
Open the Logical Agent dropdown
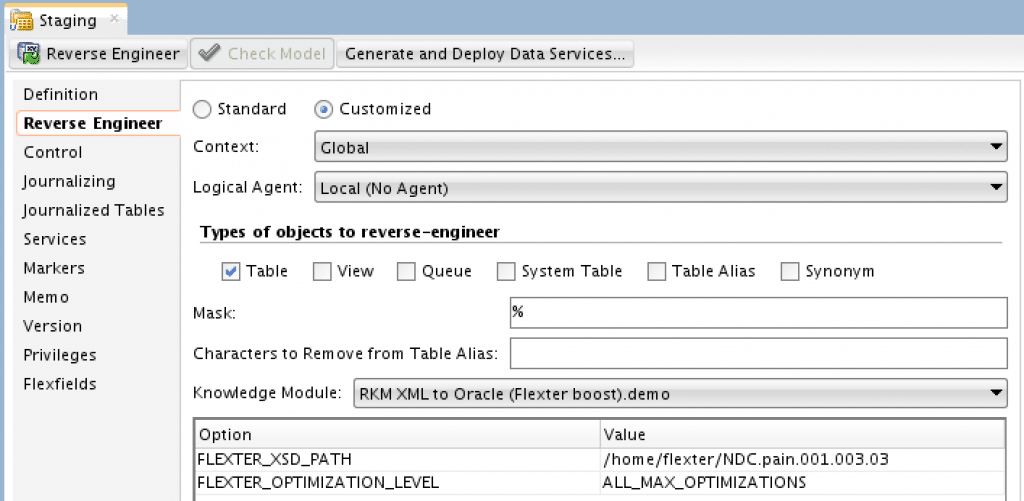(x=661, y=189)
